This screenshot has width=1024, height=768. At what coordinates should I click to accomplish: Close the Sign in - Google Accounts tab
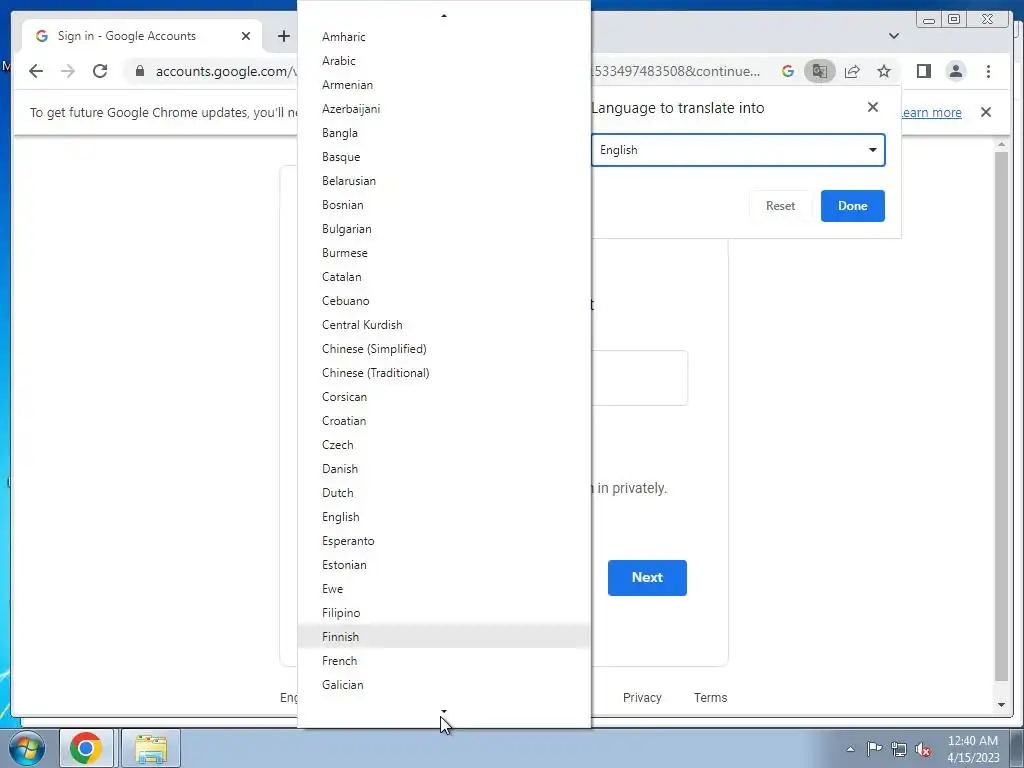coord(246,36)
